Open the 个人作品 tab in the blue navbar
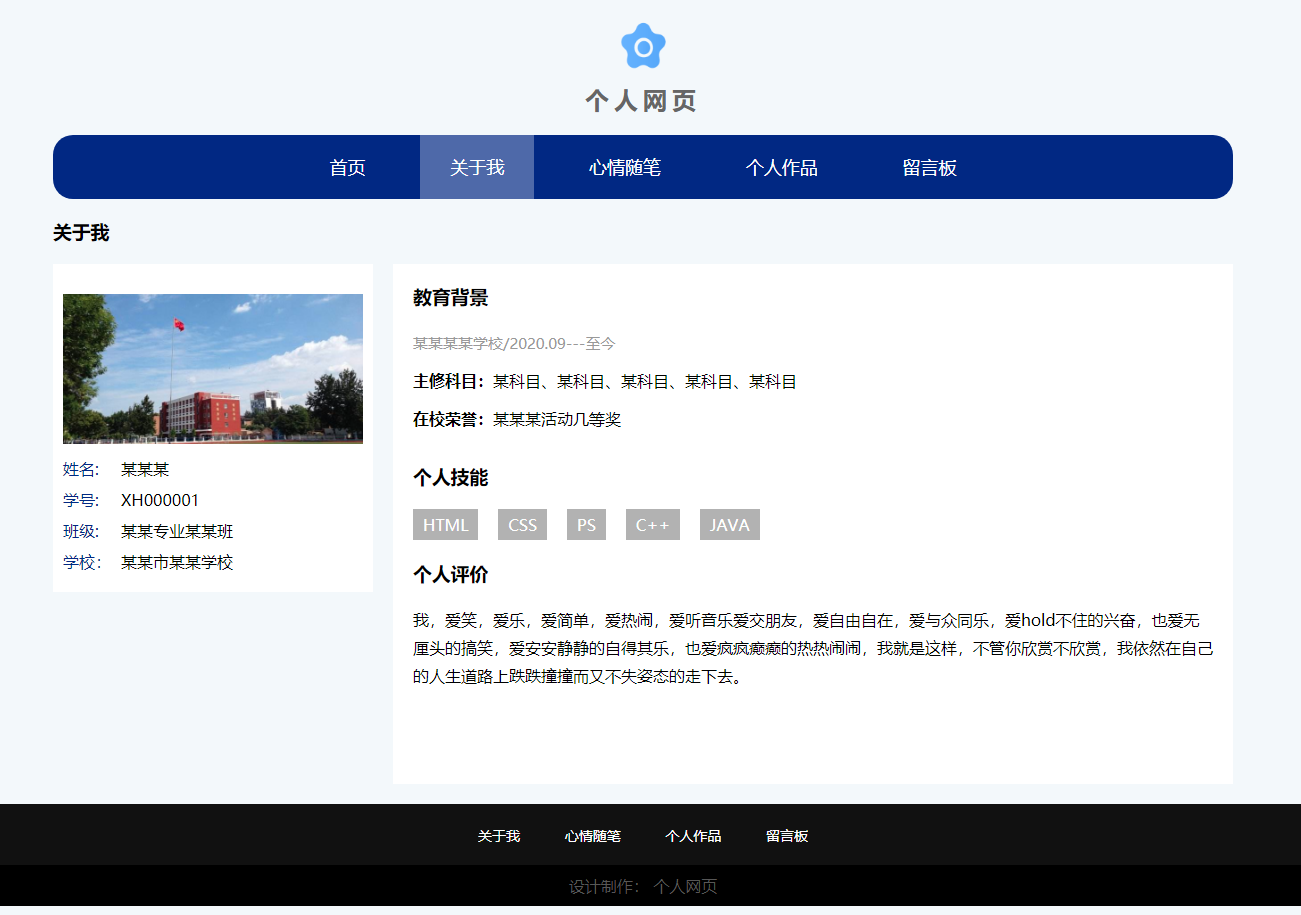Image resolution: width=1301 pixels, height=915 pixels. tap(782, 167)
